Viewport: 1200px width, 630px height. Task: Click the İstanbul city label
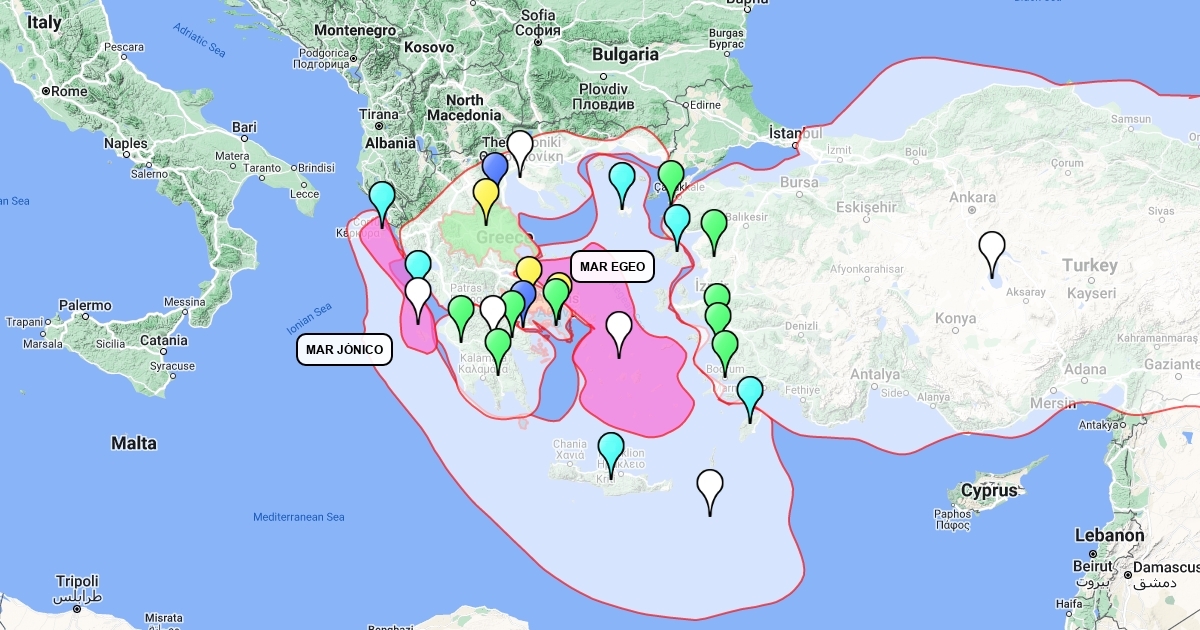pos(796,133)
